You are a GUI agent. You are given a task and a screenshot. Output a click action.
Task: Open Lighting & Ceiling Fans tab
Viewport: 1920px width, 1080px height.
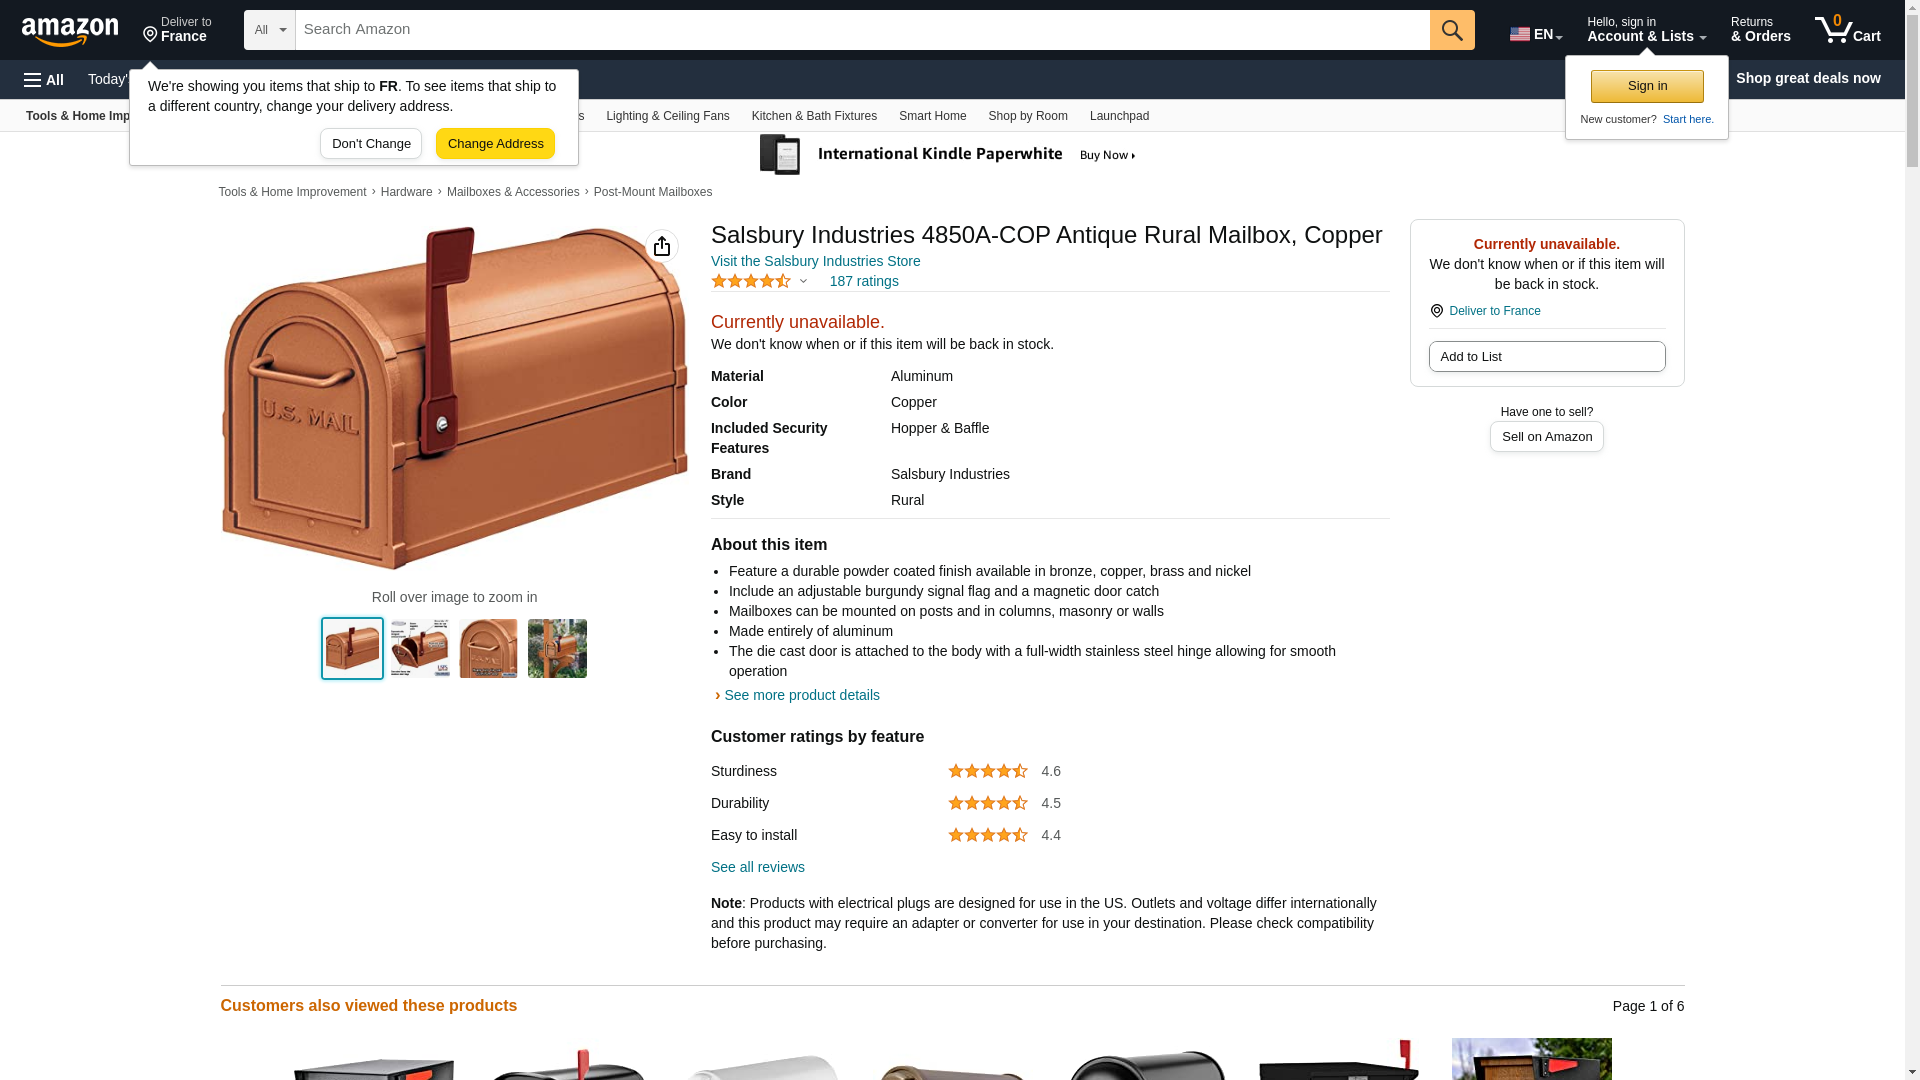click(668, 116)
